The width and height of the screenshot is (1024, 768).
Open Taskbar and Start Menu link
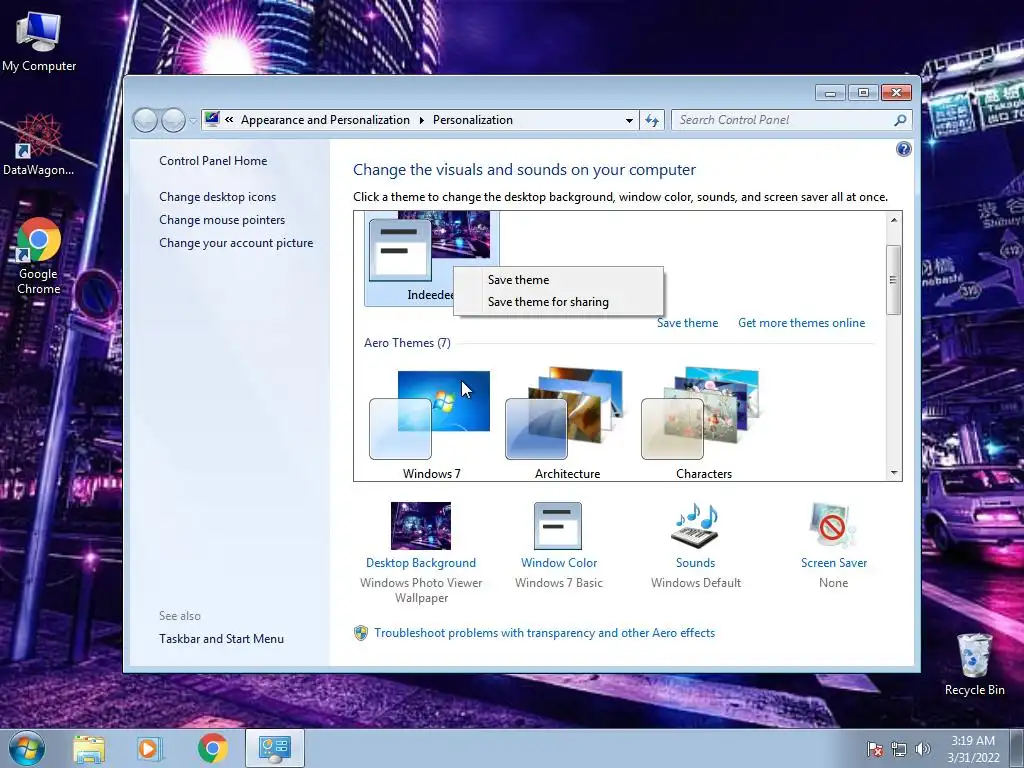(x=221, y=639)
